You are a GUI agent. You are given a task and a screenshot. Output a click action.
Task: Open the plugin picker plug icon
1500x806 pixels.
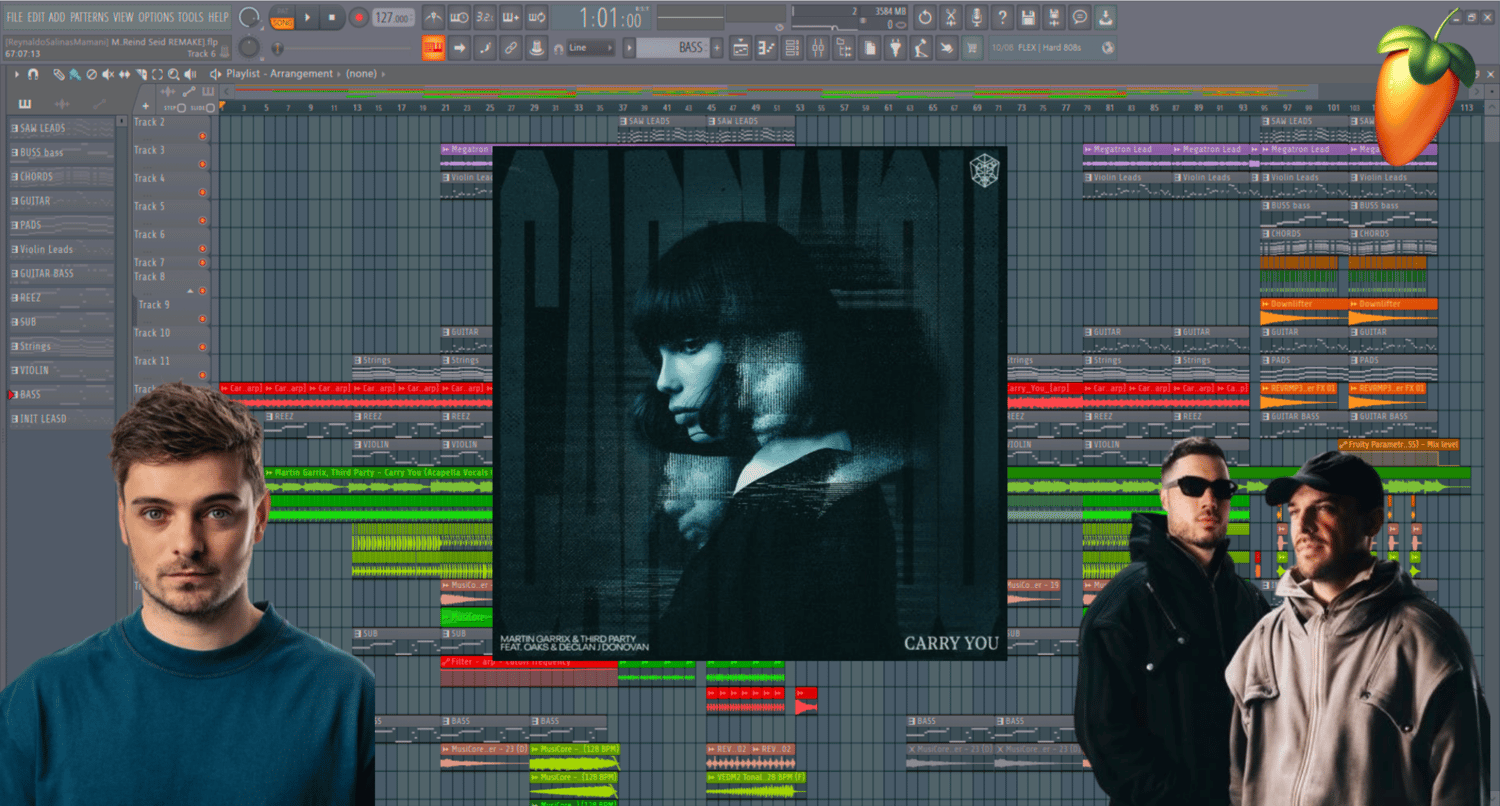tap(896, 47)
